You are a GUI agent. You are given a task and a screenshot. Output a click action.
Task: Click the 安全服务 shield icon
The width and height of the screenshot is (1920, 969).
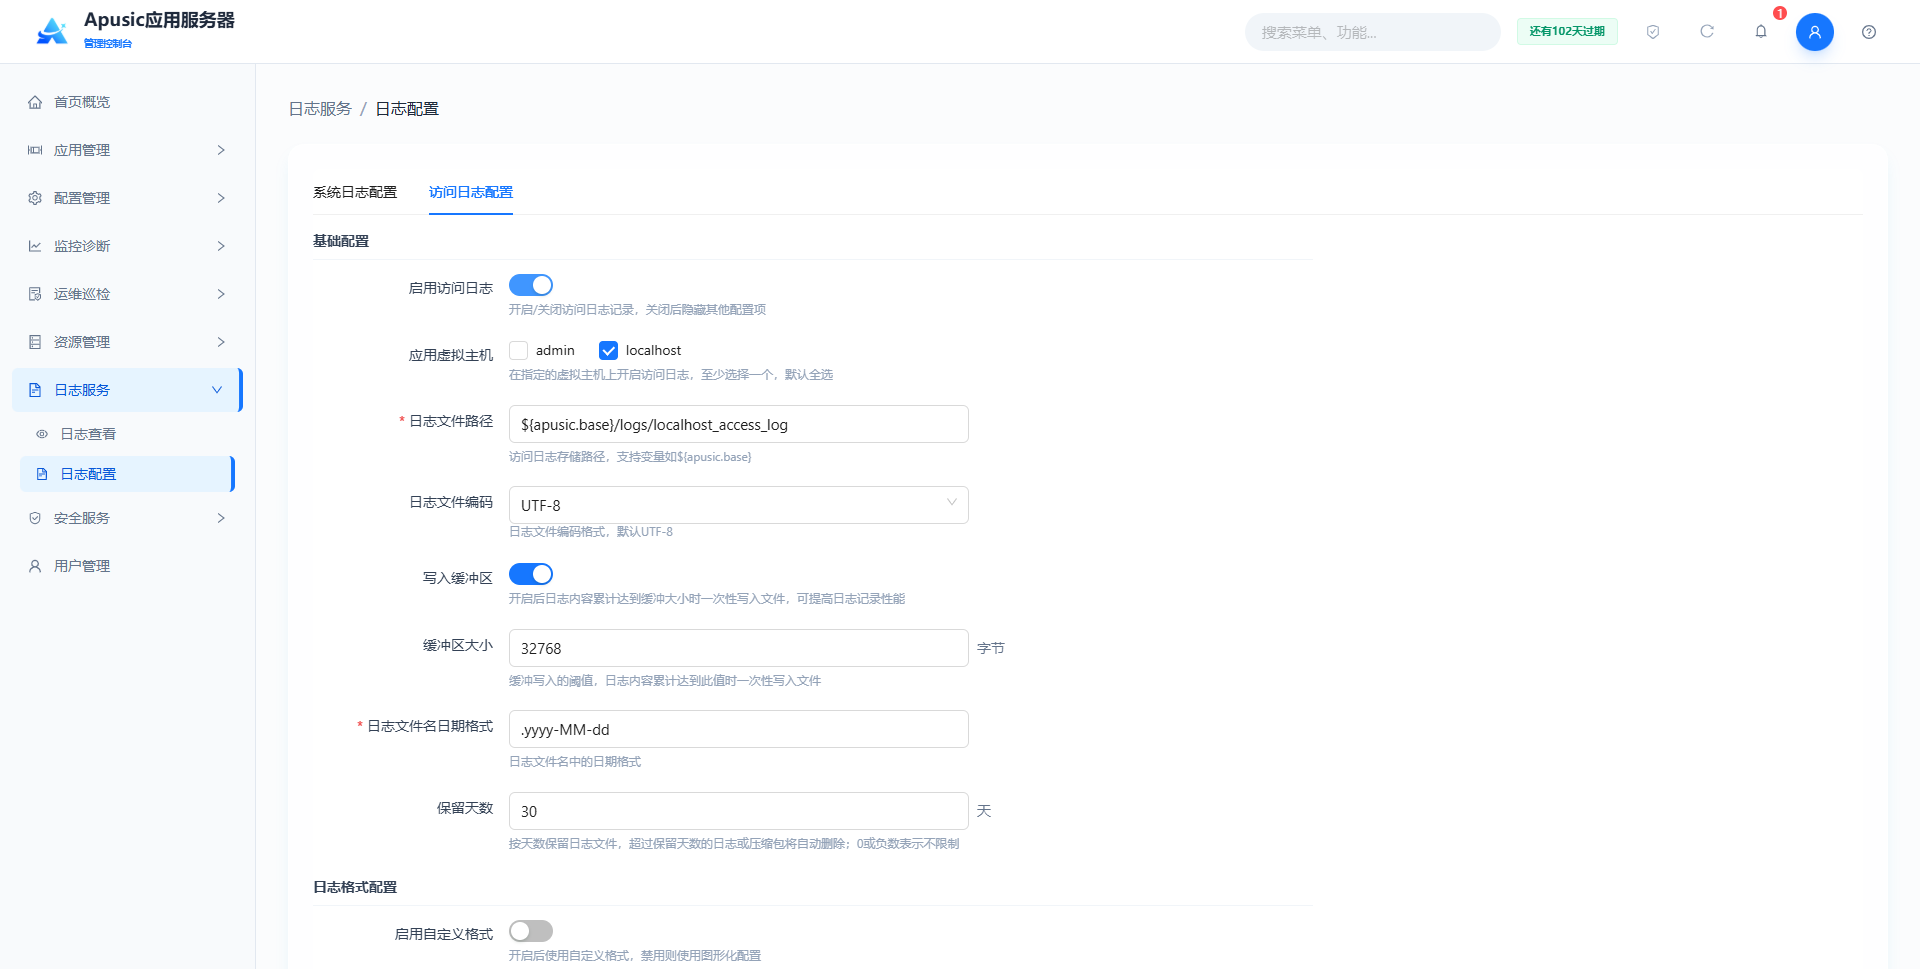click(x=35, y=518)
